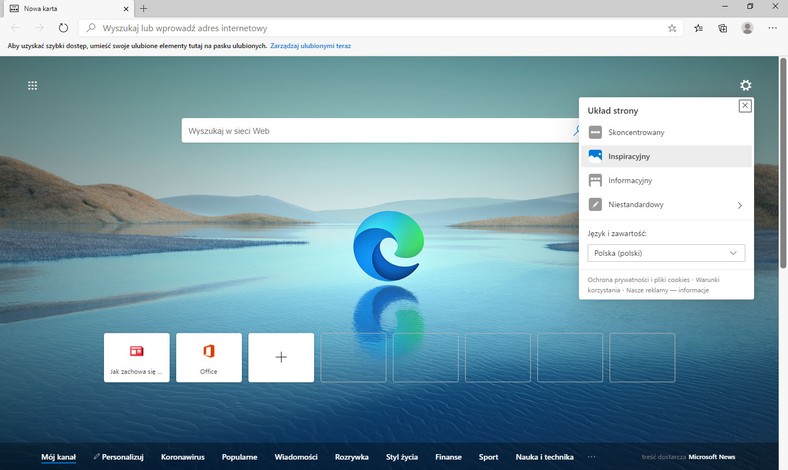The image size is (788, 470).
Task: Open the Personalizuj feed option
Action: click(x=119, y=457)
